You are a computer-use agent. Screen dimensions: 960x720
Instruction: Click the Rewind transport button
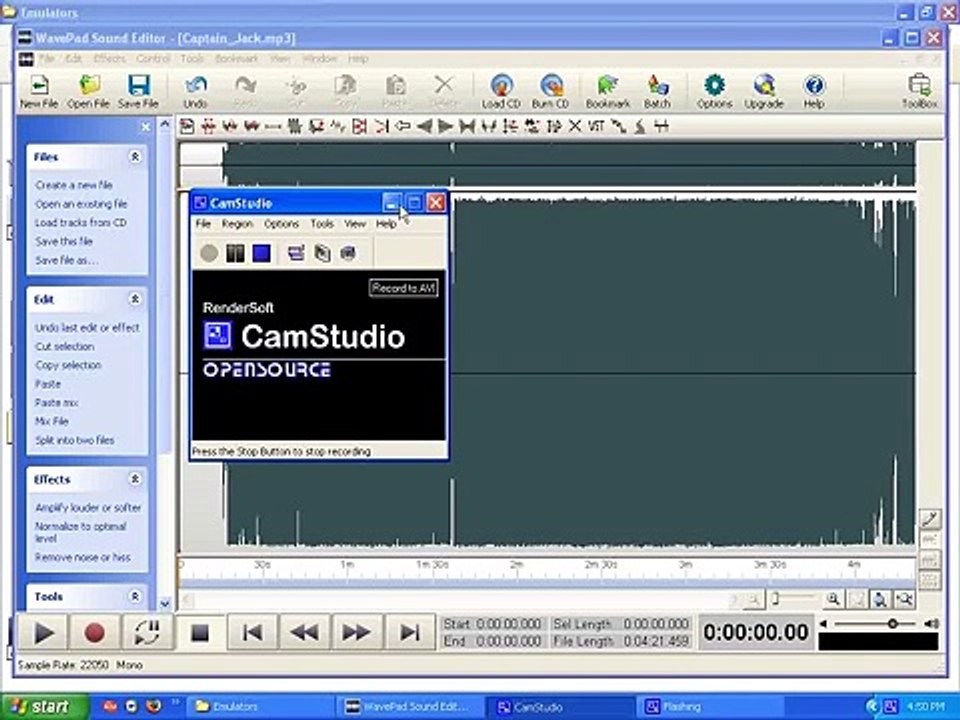pos(304,632)
